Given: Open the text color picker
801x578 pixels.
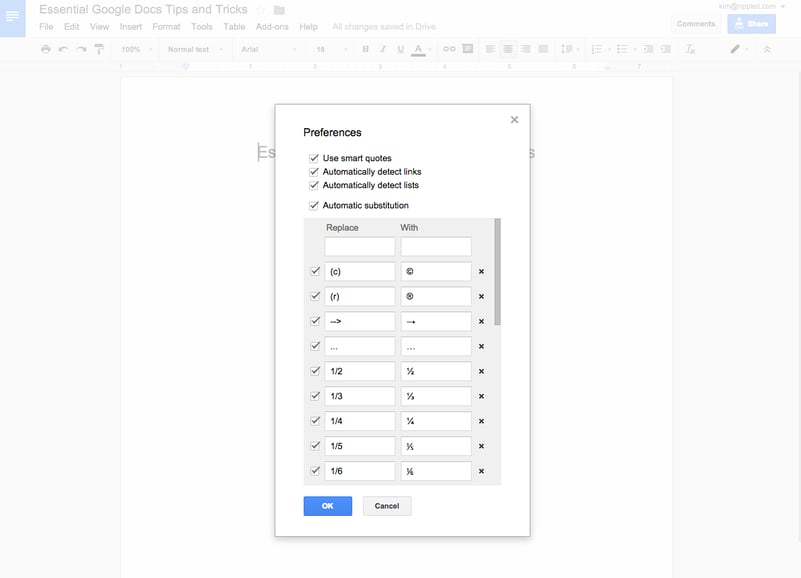Looking at the screenshot, I should pyautogui.click(x=418, y=50).
